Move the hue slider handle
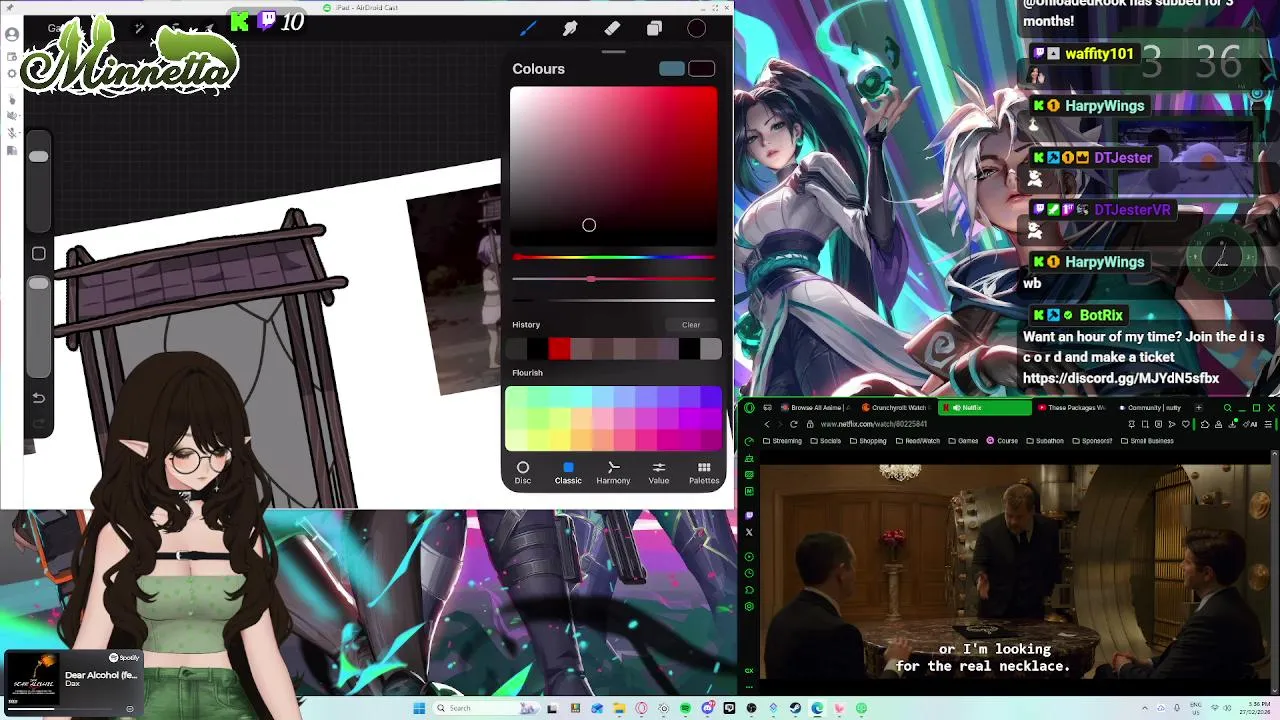Viewport: 1280px width, 720px height. point(517,258)
